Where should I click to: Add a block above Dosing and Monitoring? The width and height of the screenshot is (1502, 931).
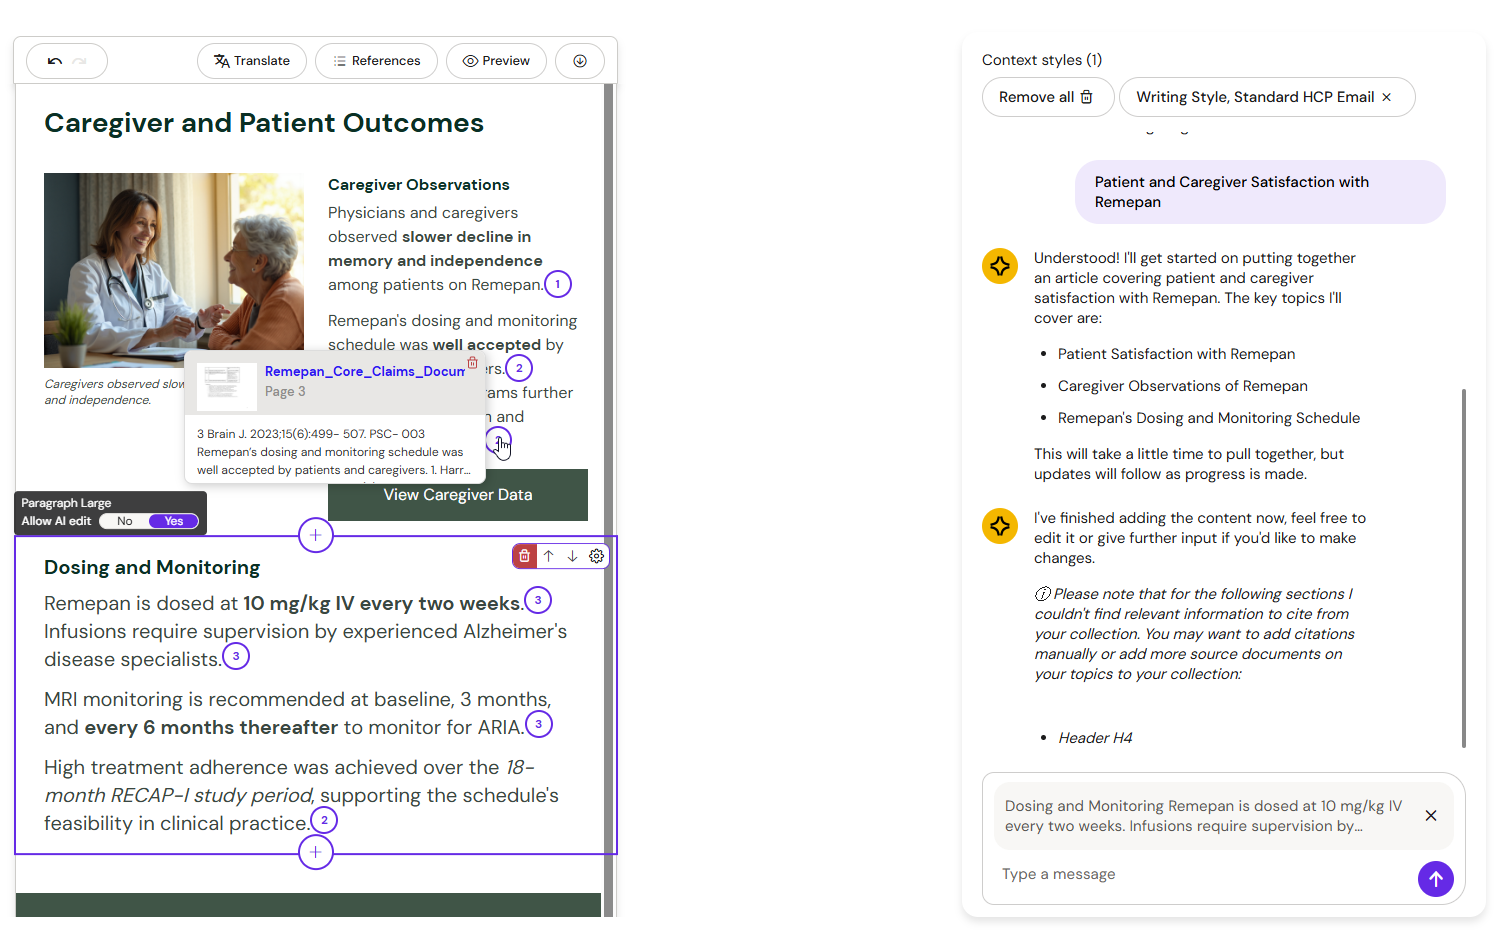point(316,535)
